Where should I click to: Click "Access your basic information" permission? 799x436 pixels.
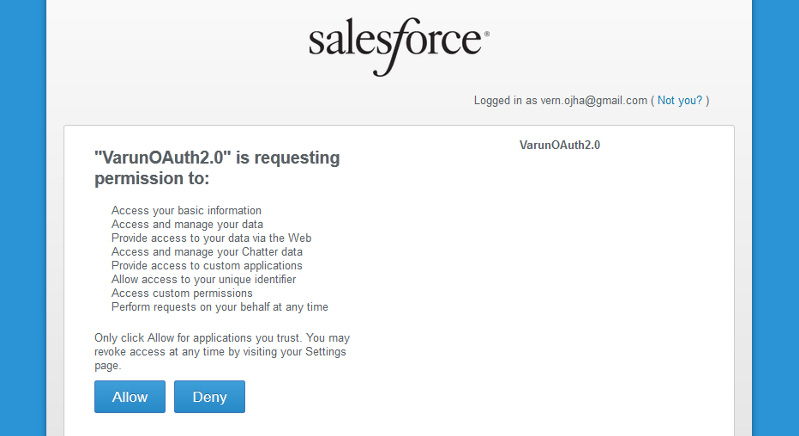pos(186,211)
